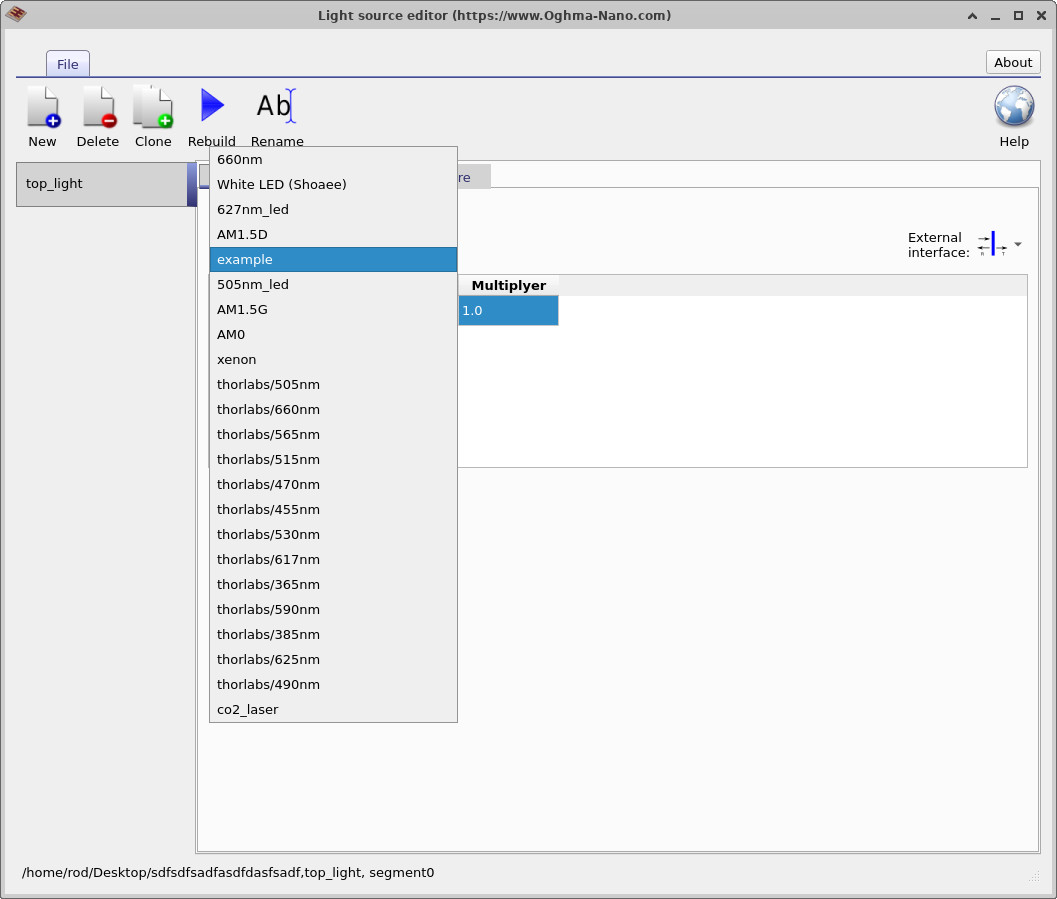Click the application logo in the titlebar
Screen dimensions: 1057x899
coord(16,14)
